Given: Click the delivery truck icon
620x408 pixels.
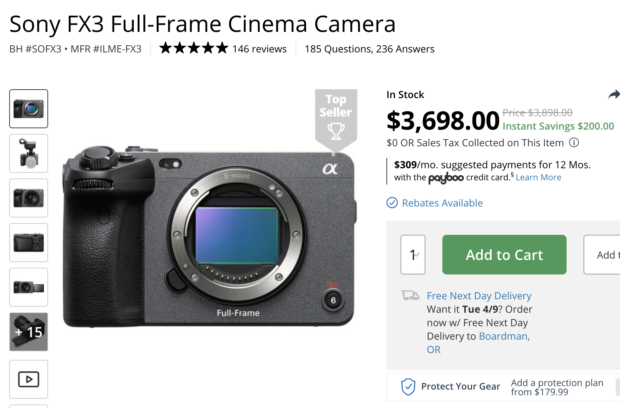Looking at the screenshot, I should 410,296.
